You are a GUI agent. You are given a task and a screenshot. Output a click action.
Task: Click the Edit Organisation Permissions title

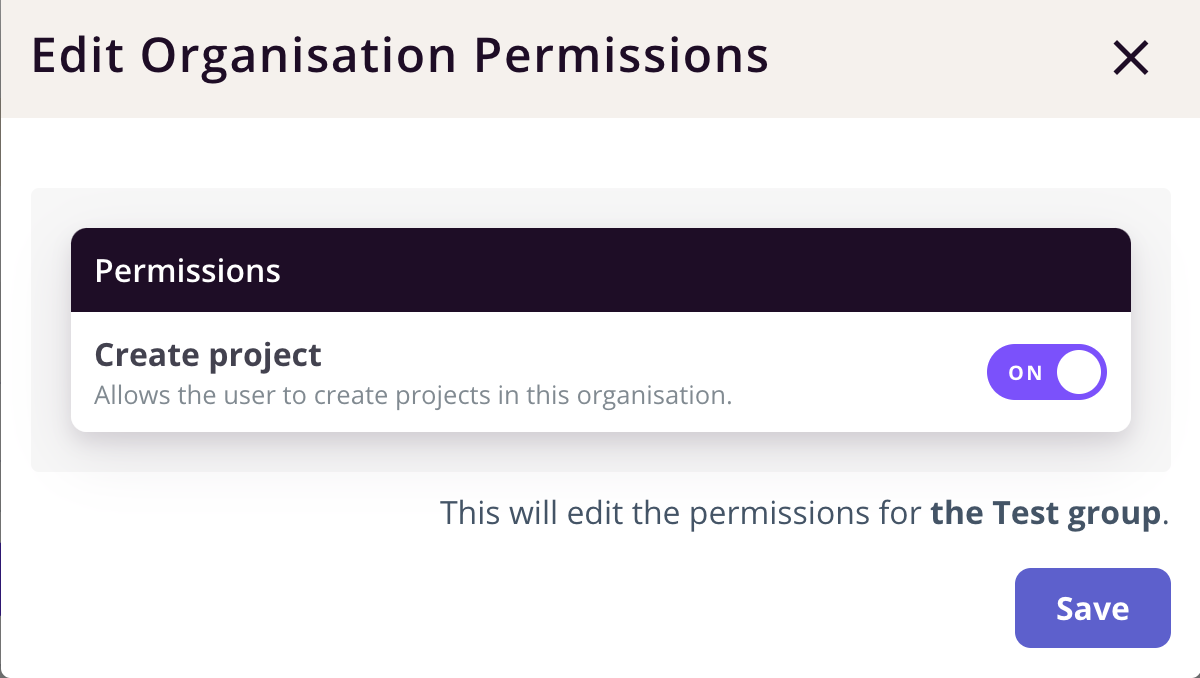point(400,56)
